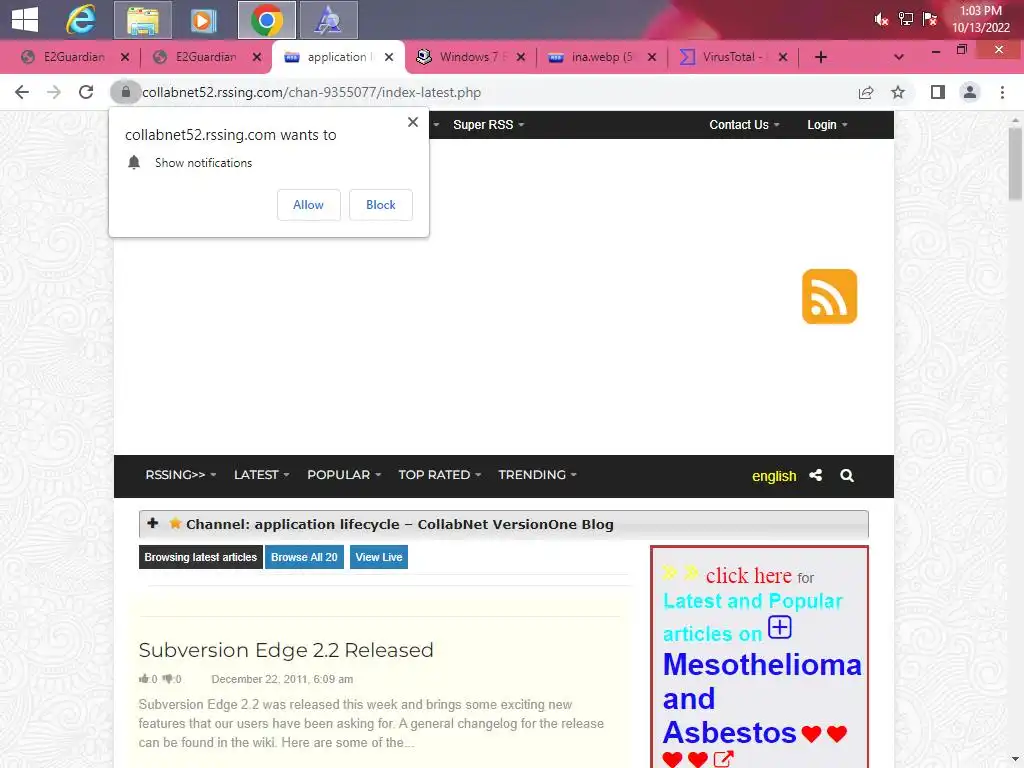The height and width of the screenshot is (768, 1024).
Task: Close the ina.webp tab
Action: coord(652,57)
